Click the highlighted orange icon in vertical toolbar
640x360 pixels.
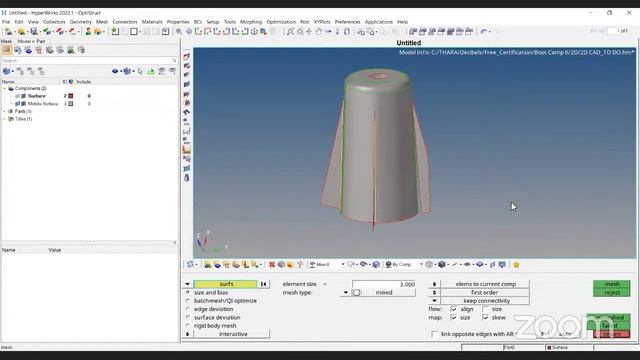187,150
